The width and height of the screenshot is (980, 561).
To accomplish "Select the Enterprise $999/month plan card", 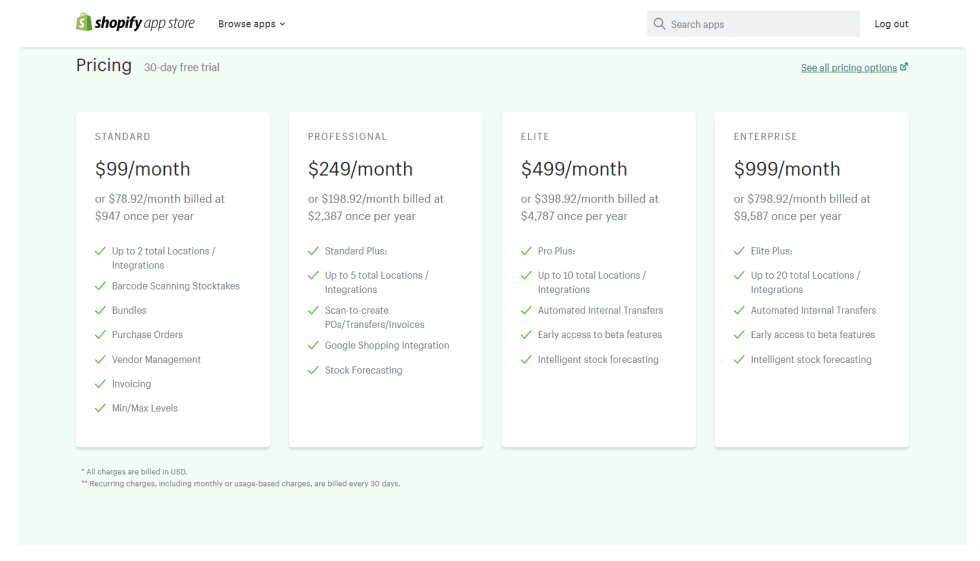I will (812, 279).
